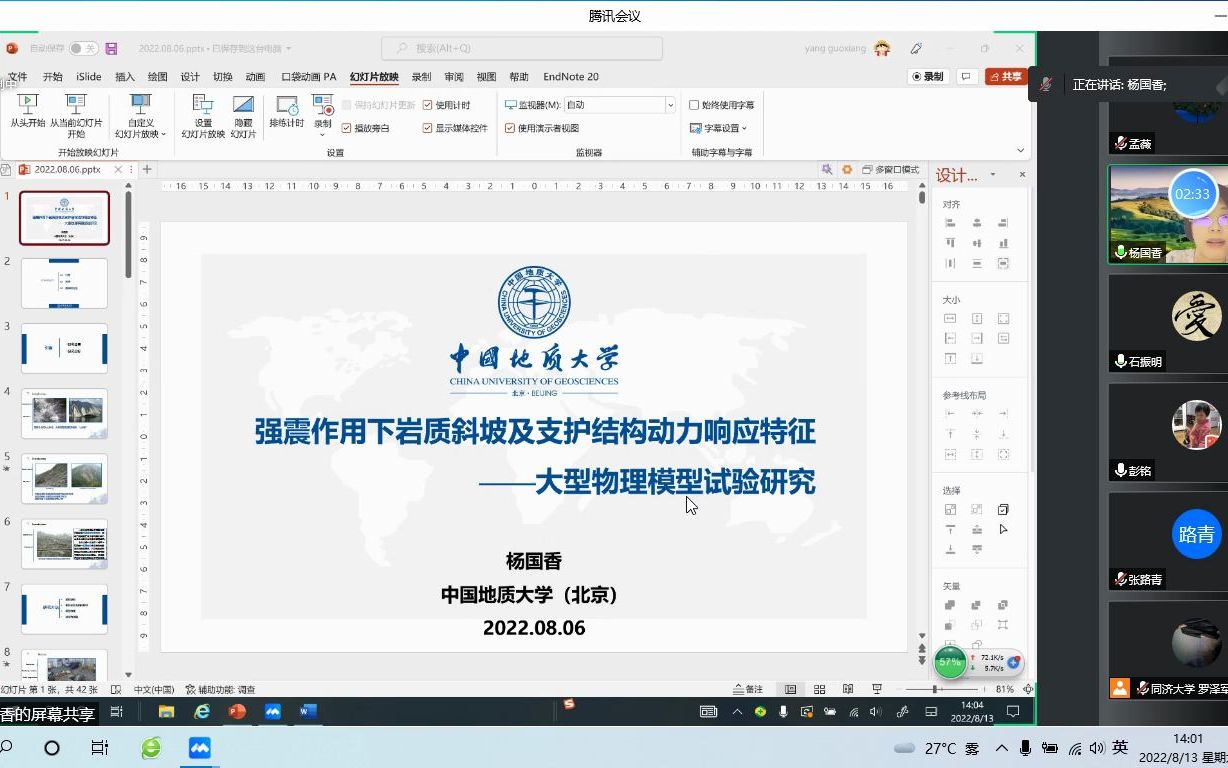Viewport: 1228px width, 768px height.
Task: Open 设置幻灯片放映 settings
Action: pos(203,117)
